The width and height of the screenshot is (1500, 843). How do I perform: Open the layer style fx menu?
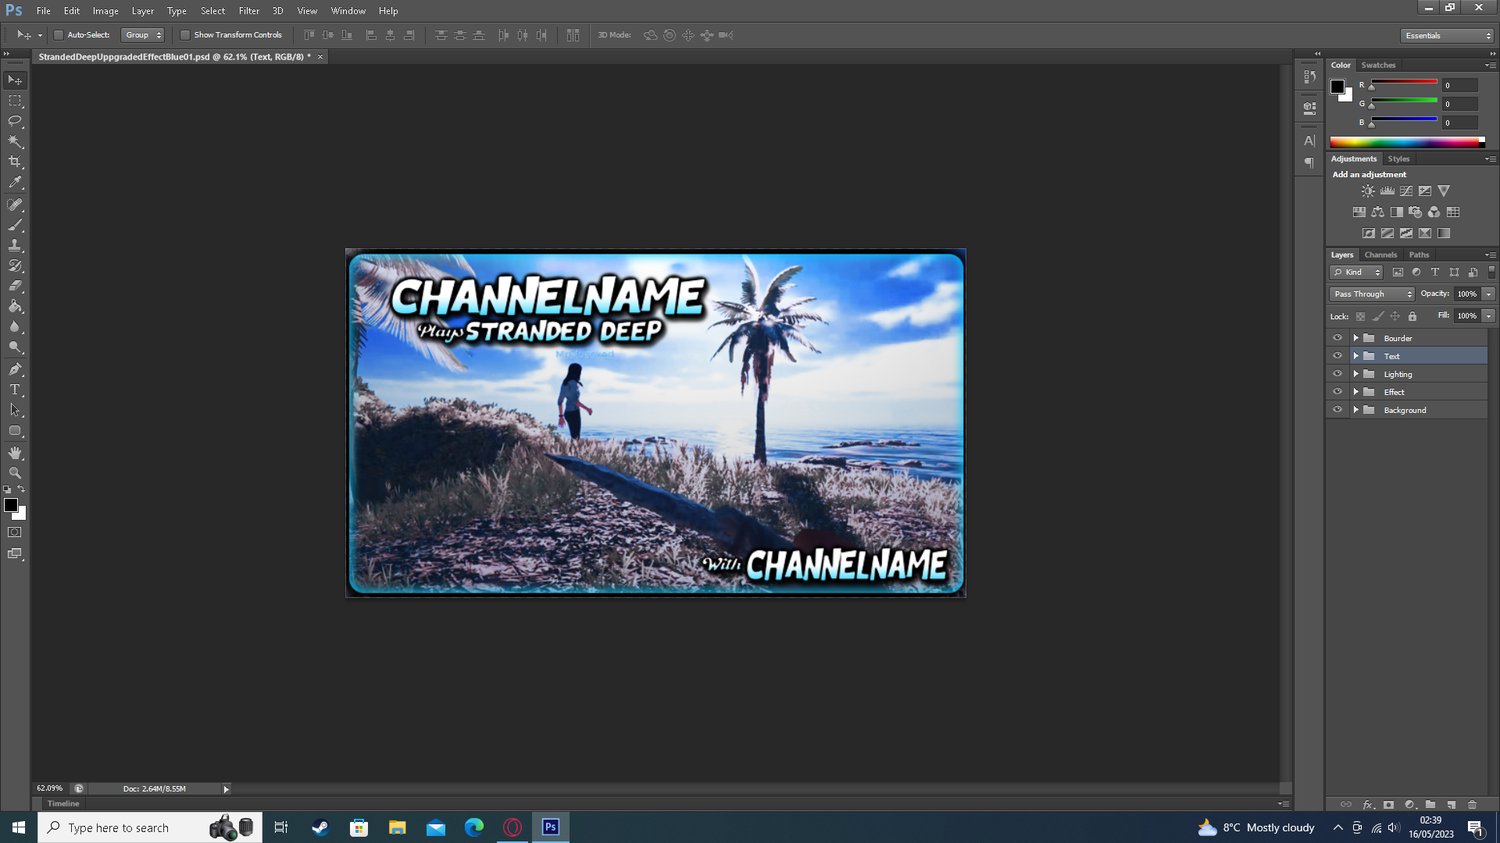pyautogui.click(x=1368, y=804)
